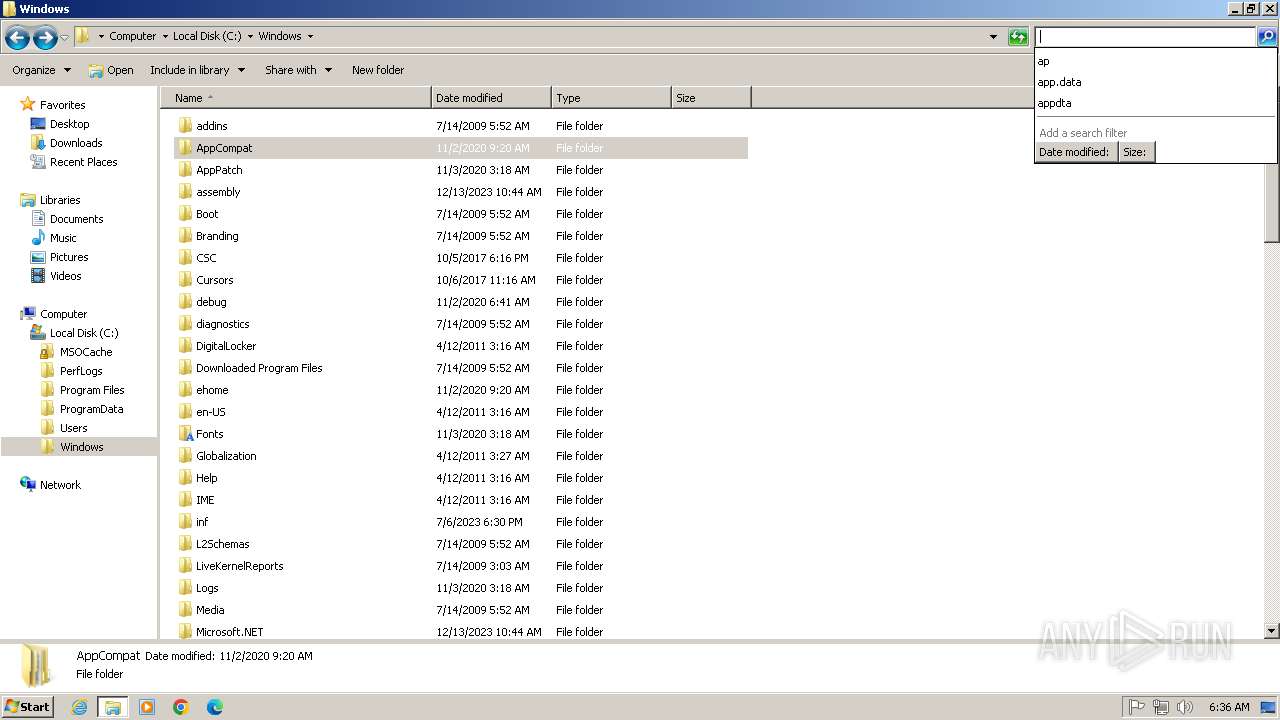Select the Branding folder
The image size is (1280, 720).
tap(217, 236)
